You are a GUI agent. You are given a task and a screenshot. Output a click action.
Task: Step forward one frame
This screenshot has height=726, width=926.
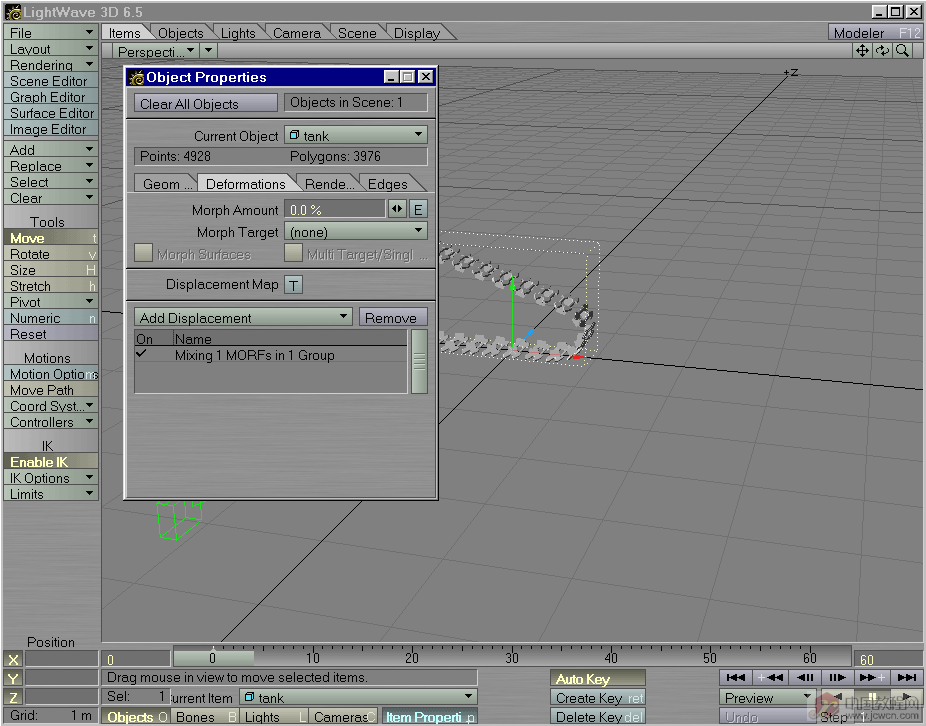tap(837, 678)
